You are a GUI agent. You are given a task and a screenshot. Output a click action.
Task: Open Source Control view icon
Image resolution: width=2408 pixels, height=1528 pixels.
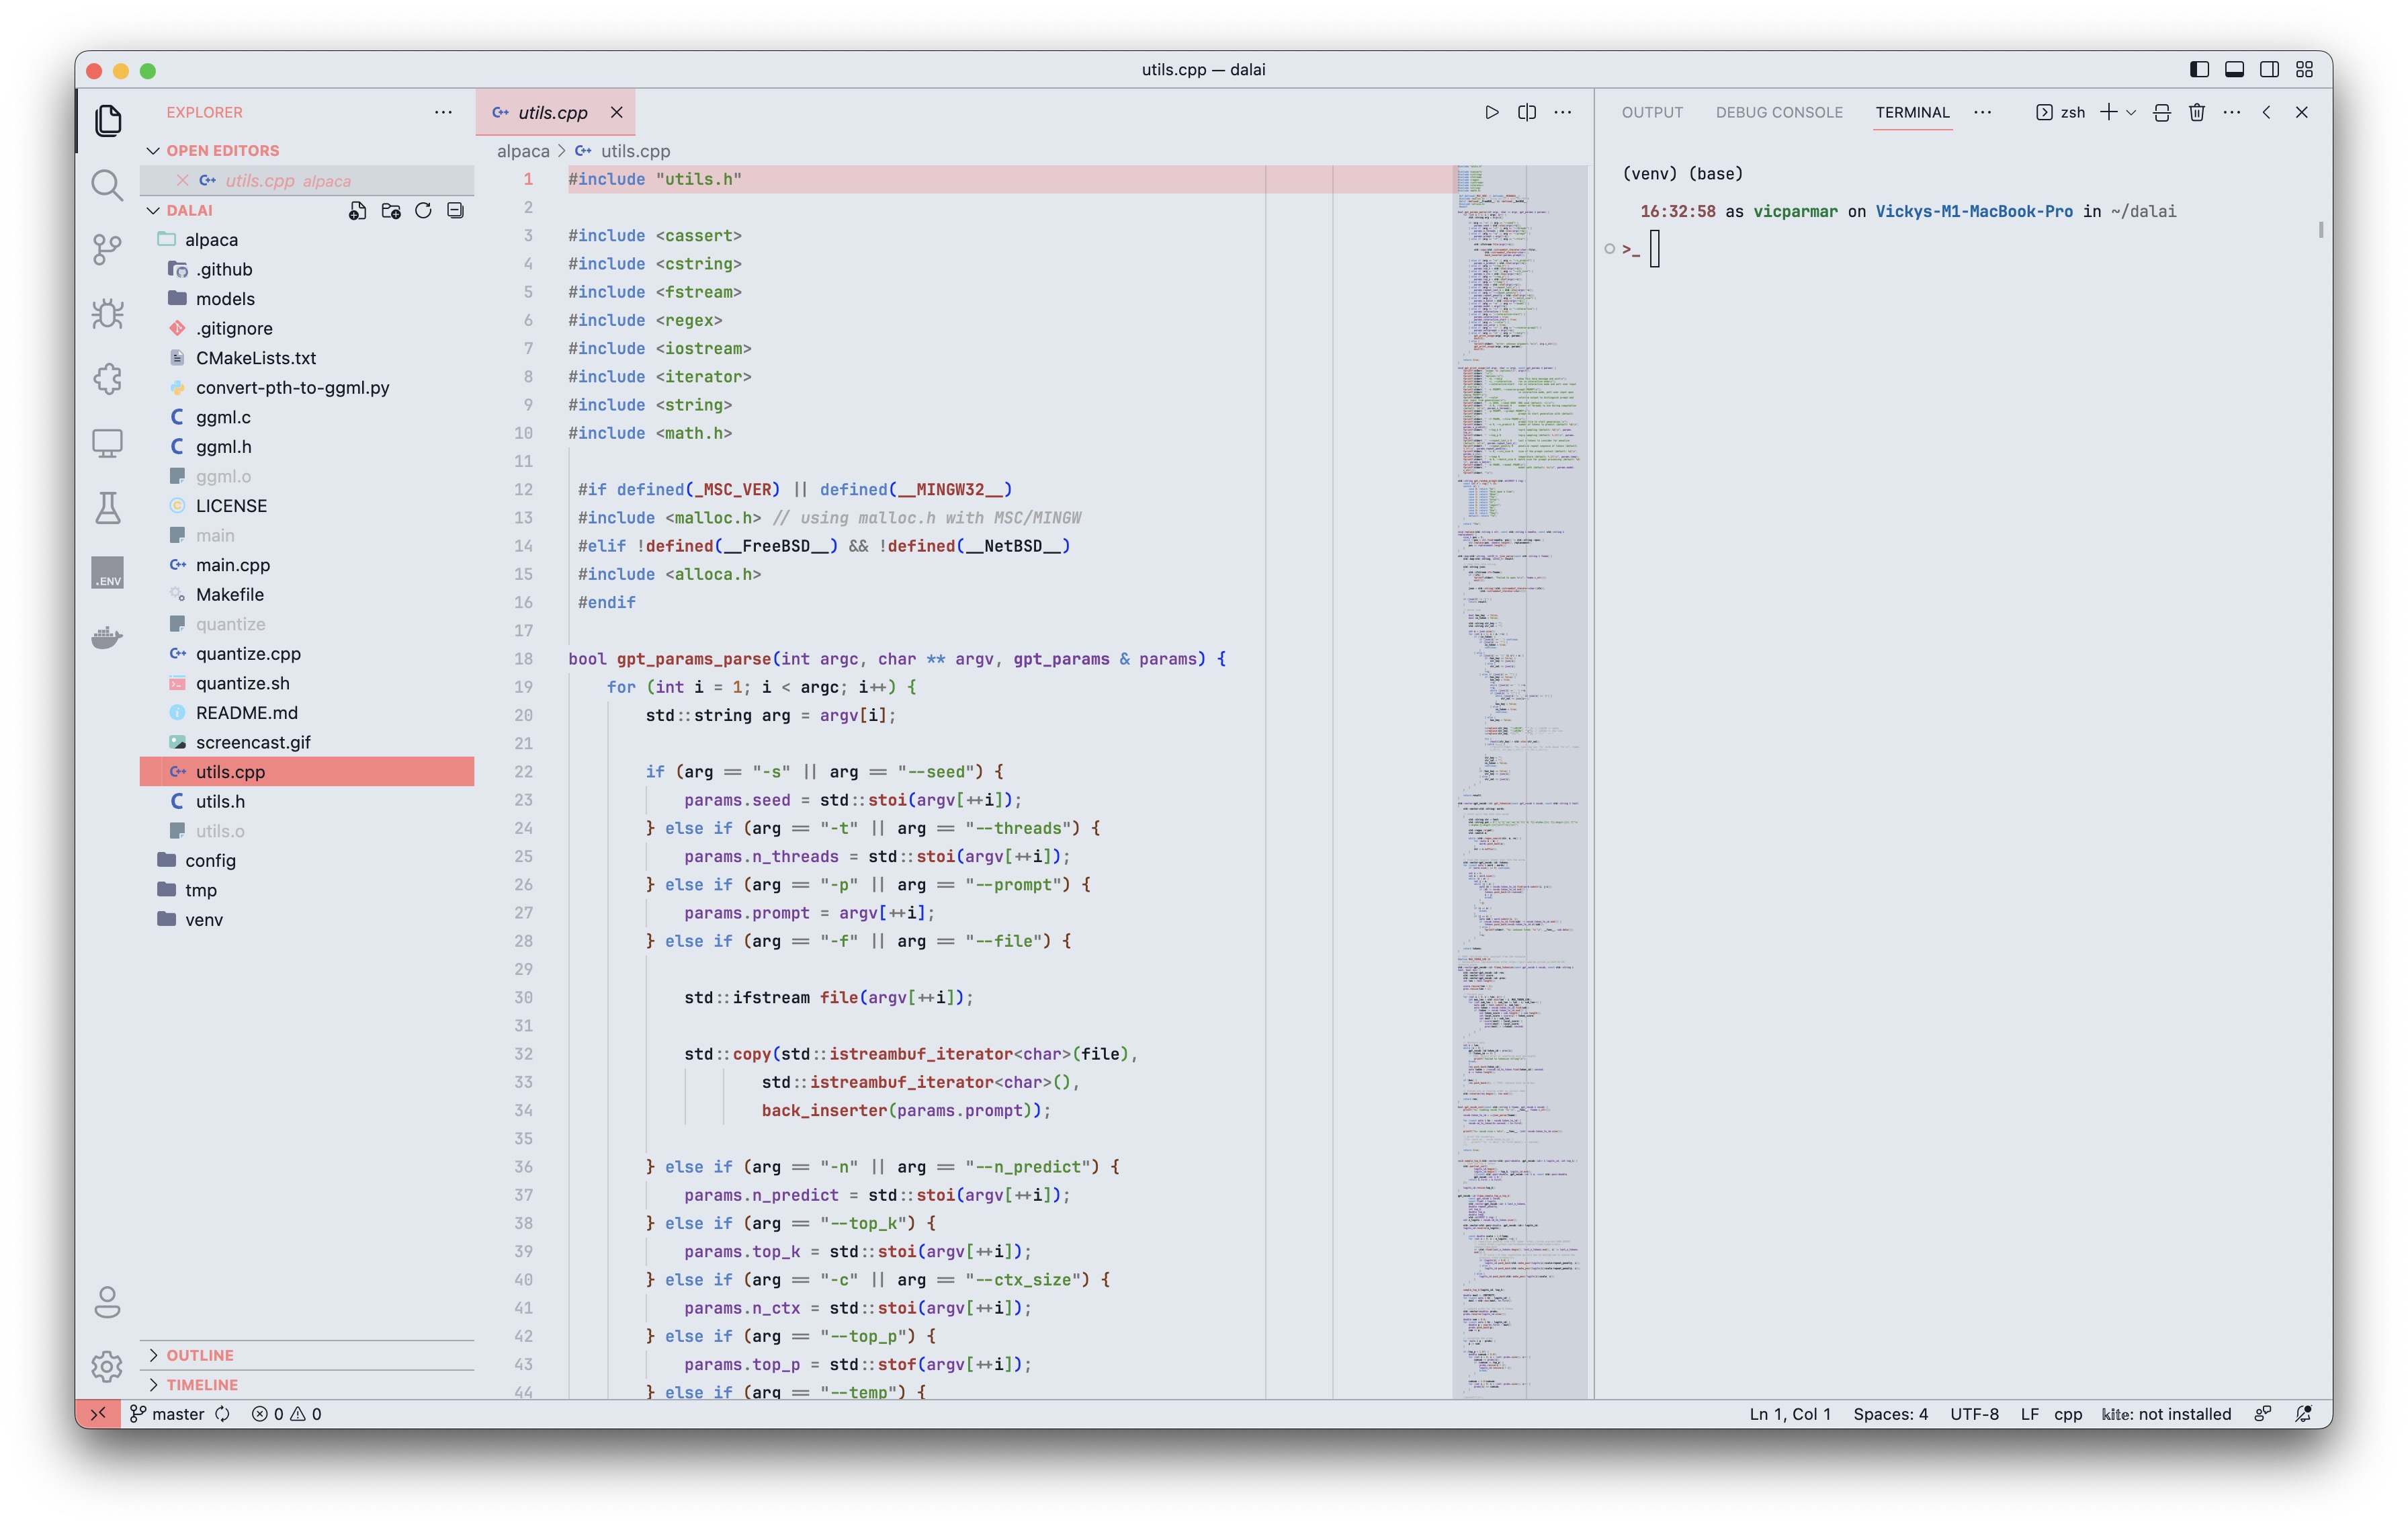click(x=107, y=249)
